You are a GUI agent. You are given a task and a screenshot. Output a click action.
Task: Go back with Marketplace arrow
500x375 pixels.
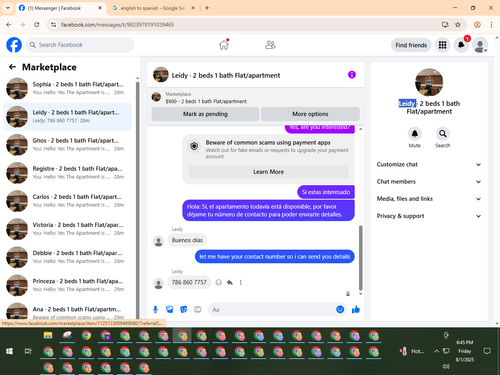pyautogui.click(x=12, y=67)
